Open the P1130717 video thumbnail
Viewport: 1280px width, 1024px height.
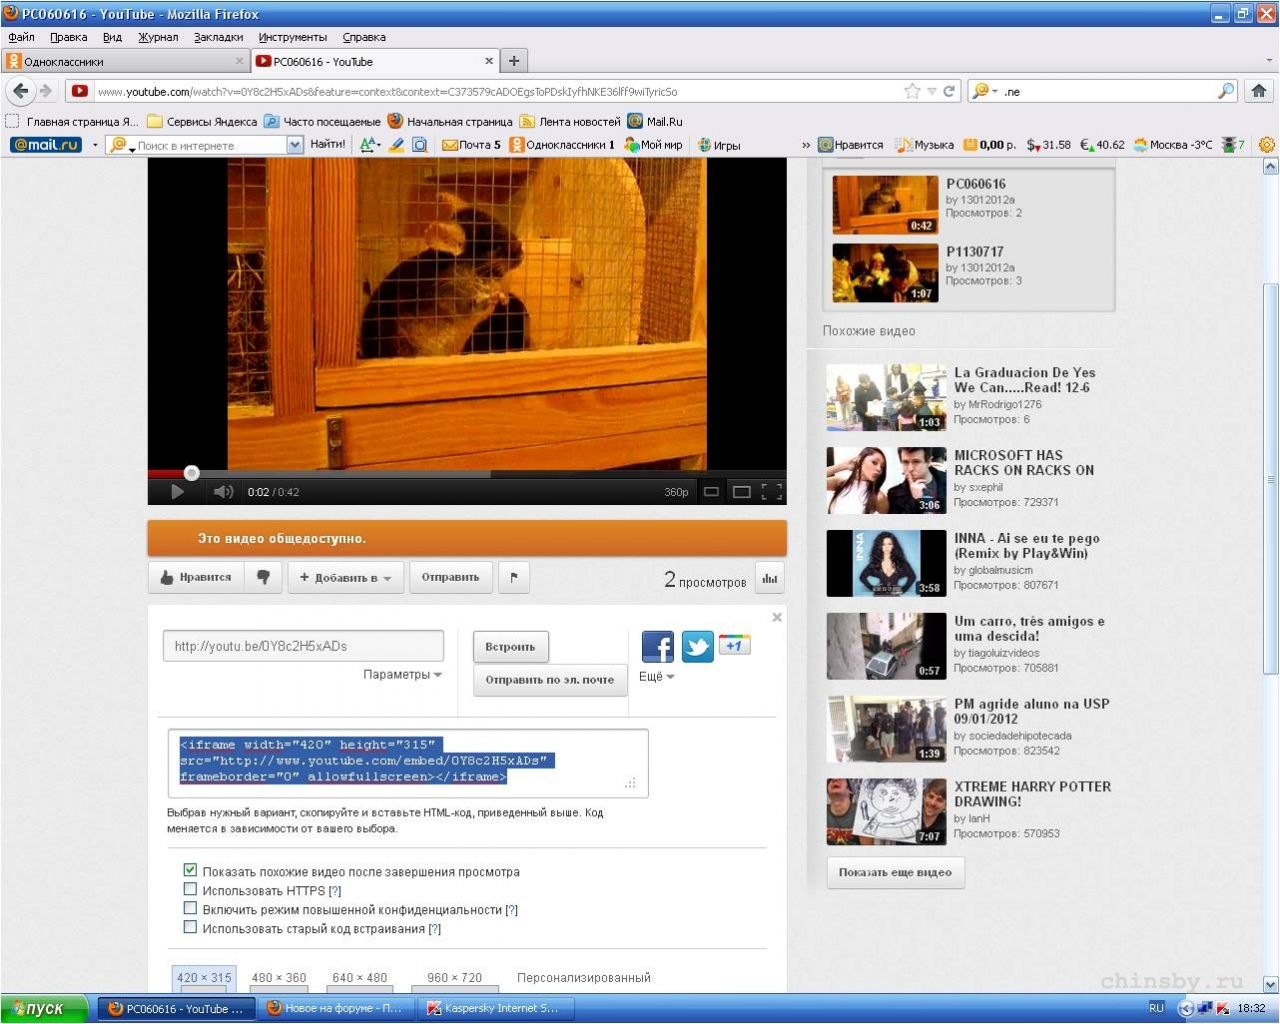[885, 272]
